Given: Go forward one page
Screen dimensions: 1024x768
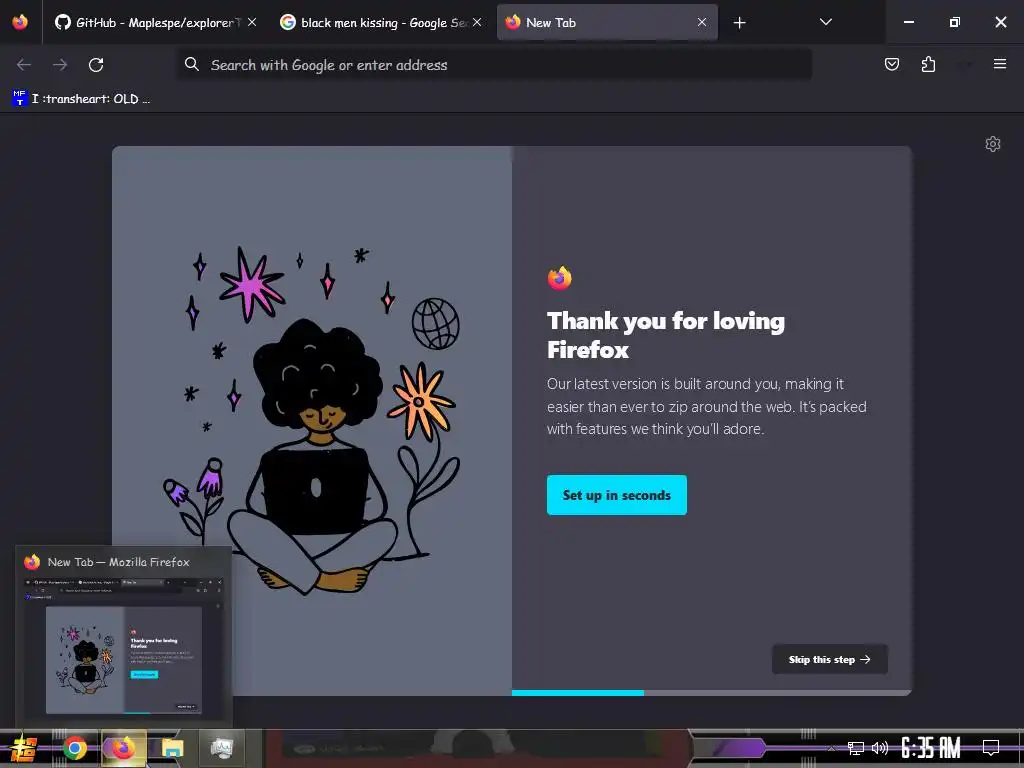Looking at the screenshot, I should 60,65.
